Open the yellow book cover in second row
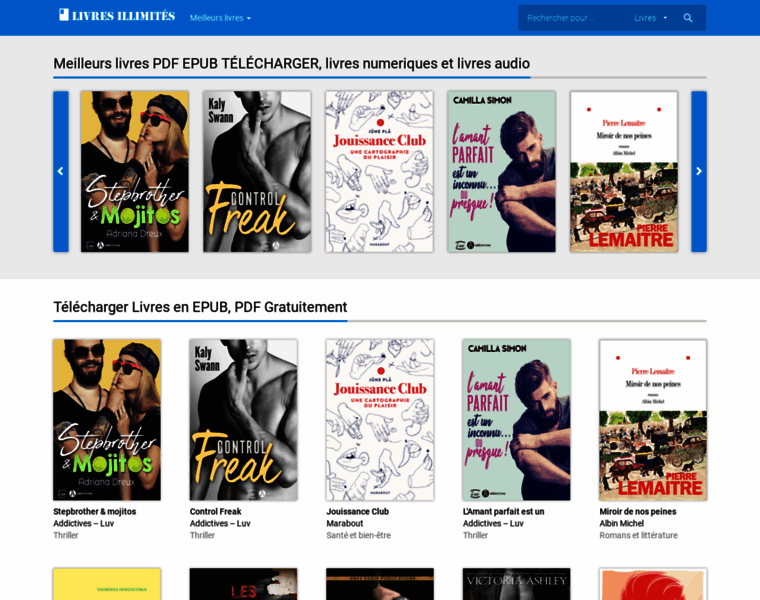 click(x=107, y=584)
